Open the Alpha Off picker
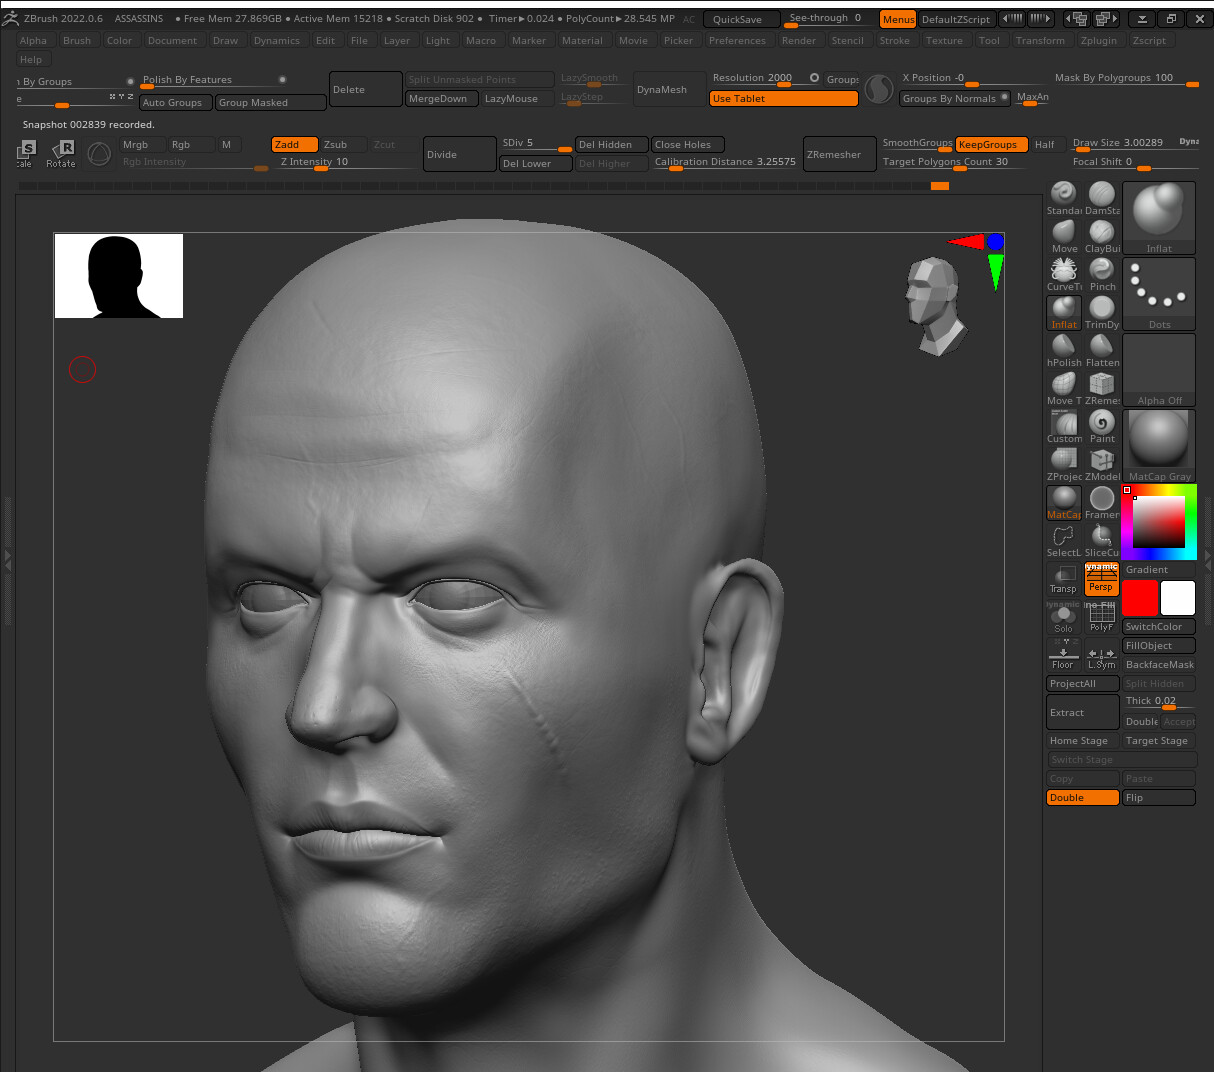This screenshot has height=1072, width=1214. click(x=1159, y=370)
